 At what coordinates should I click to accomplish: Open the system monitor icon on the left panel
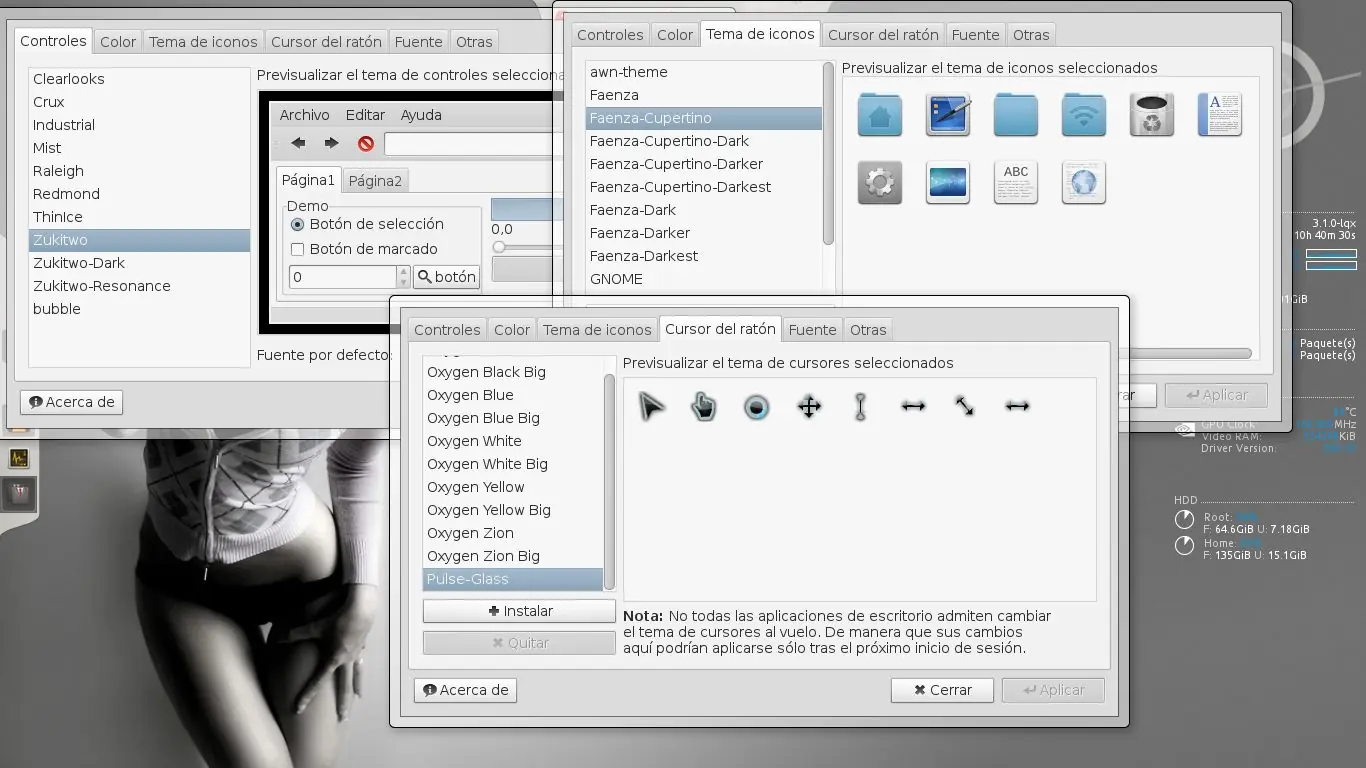tap(19, 458)
